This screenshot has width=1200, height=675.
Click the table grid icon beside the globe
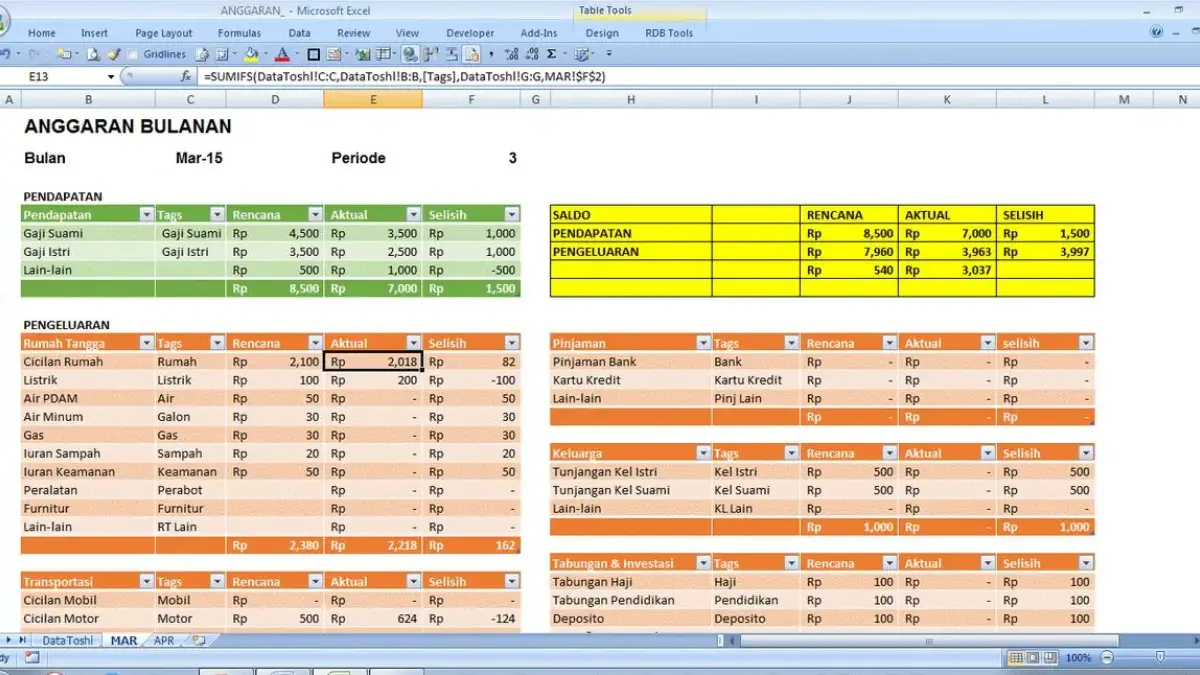(382, 54)
